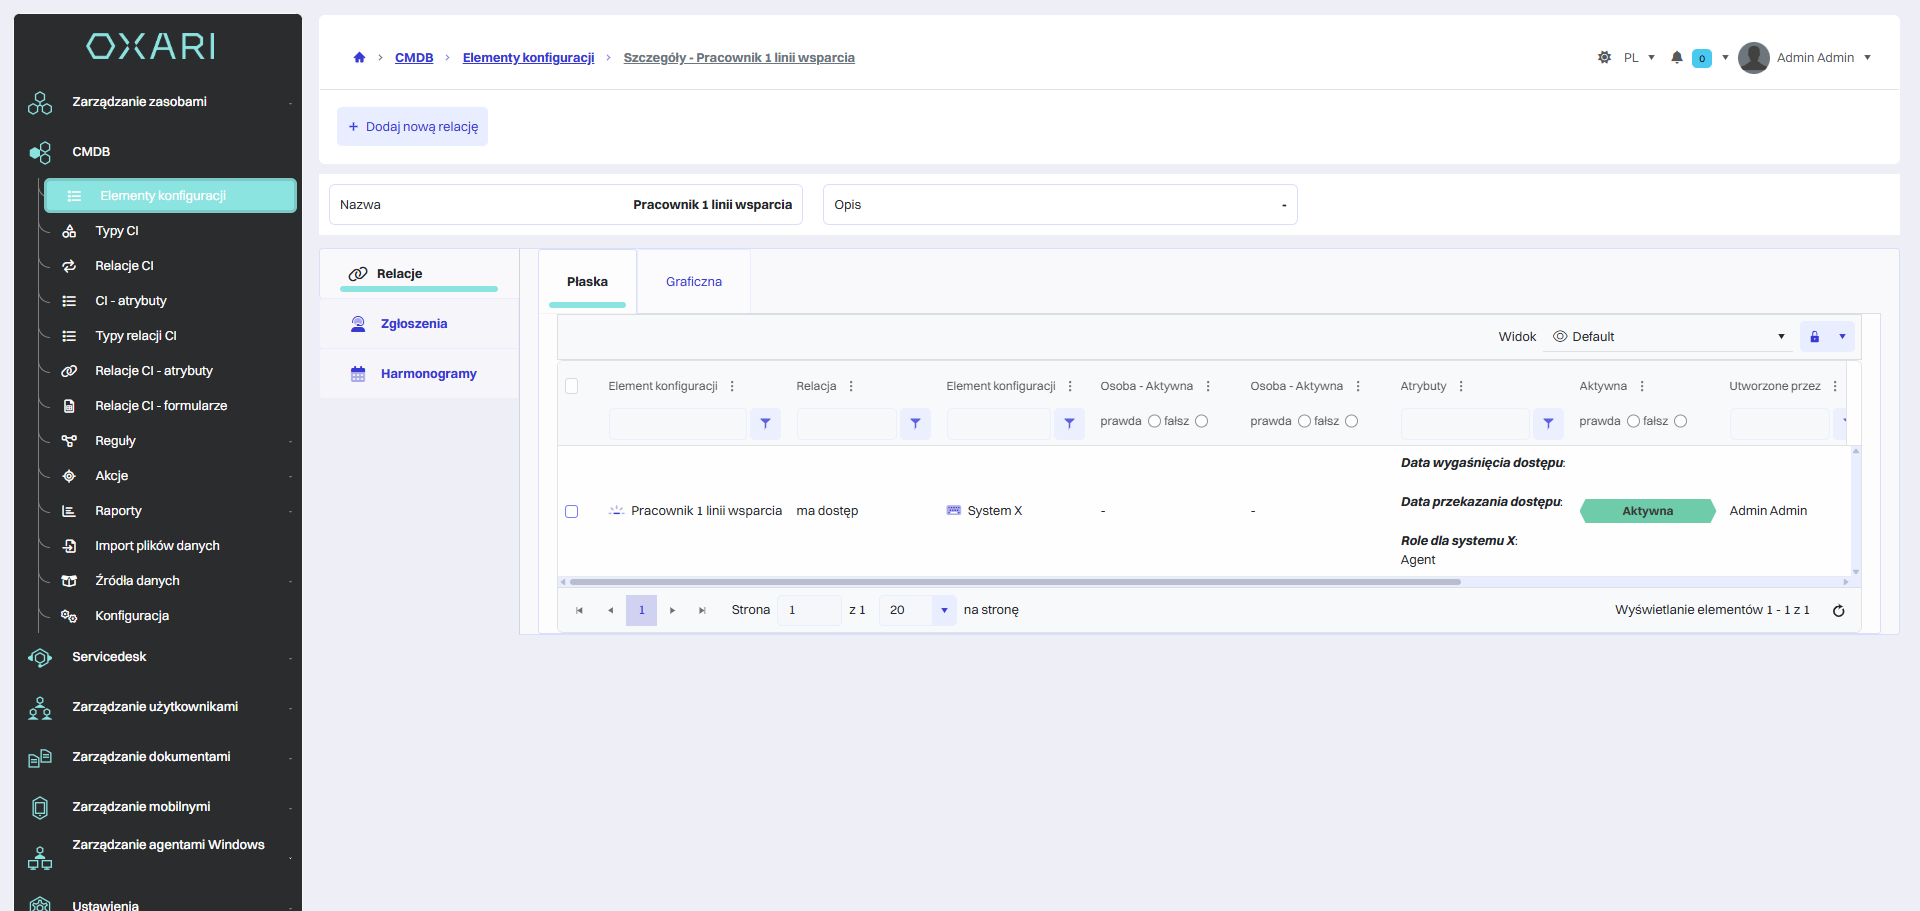
Task: Expand the PL language dropdown
Action: 1639,58
